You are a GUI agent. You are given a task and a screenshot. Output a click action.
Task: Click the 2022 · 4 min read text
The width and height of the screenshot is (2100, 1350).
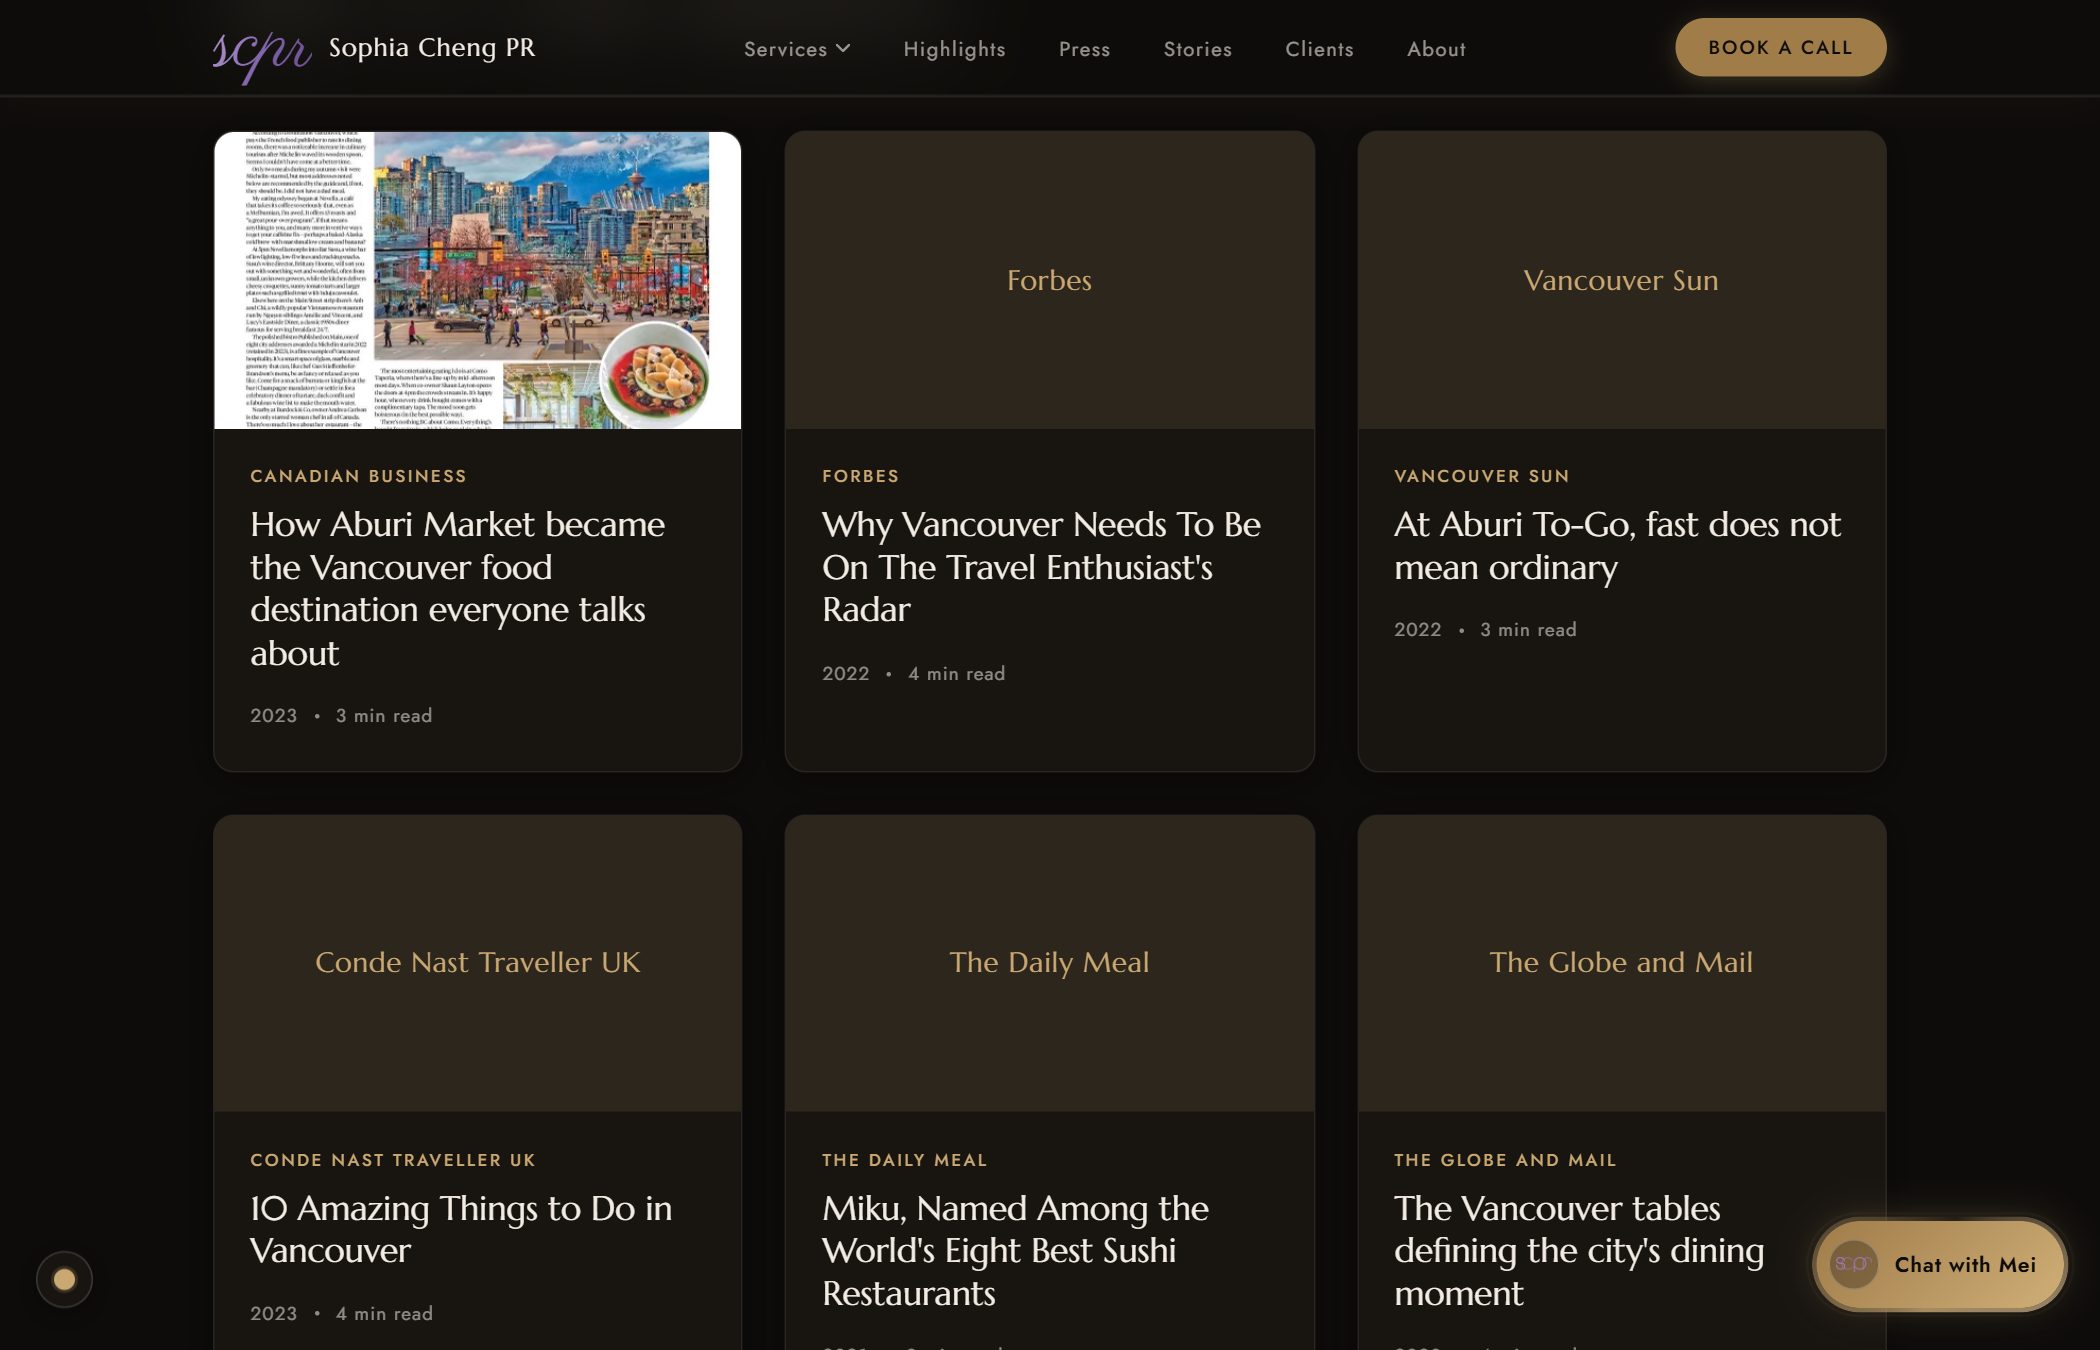(913, 674)
